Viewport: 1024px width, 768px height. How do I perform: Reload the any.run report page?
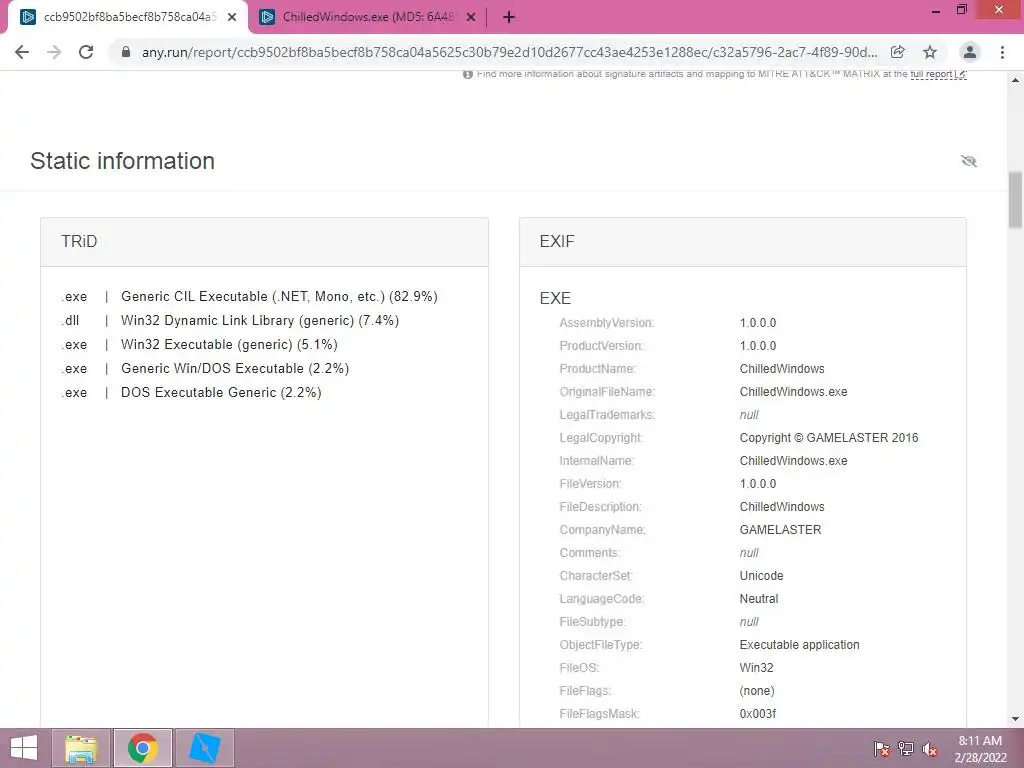click(x=86, y=52)
